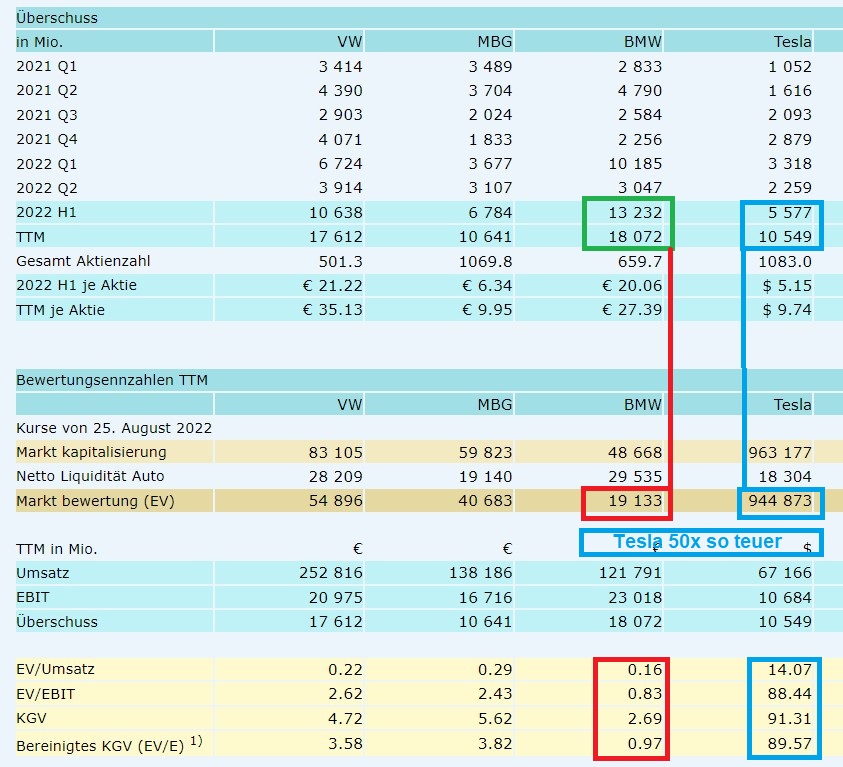
Task: Click the 2022 Q1 row label
Action: click(x=47, y=163)
